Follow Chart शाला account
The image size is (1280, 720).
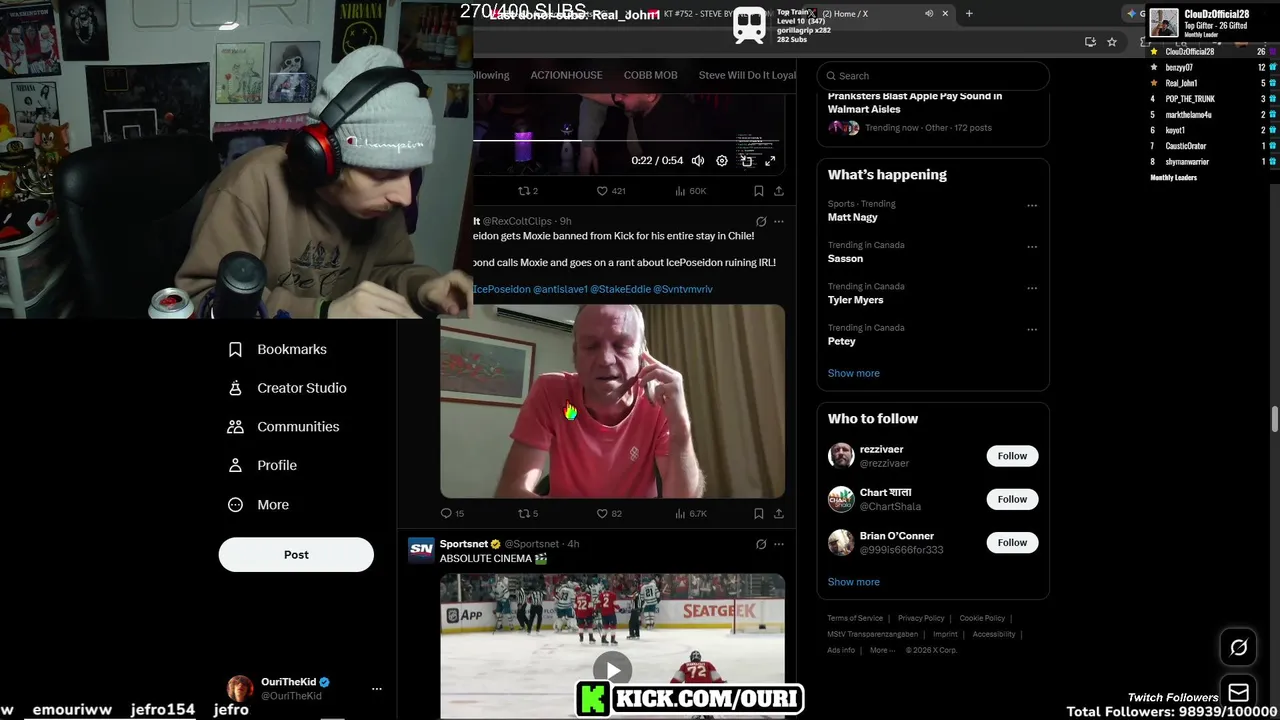(x=1012, y=499)
